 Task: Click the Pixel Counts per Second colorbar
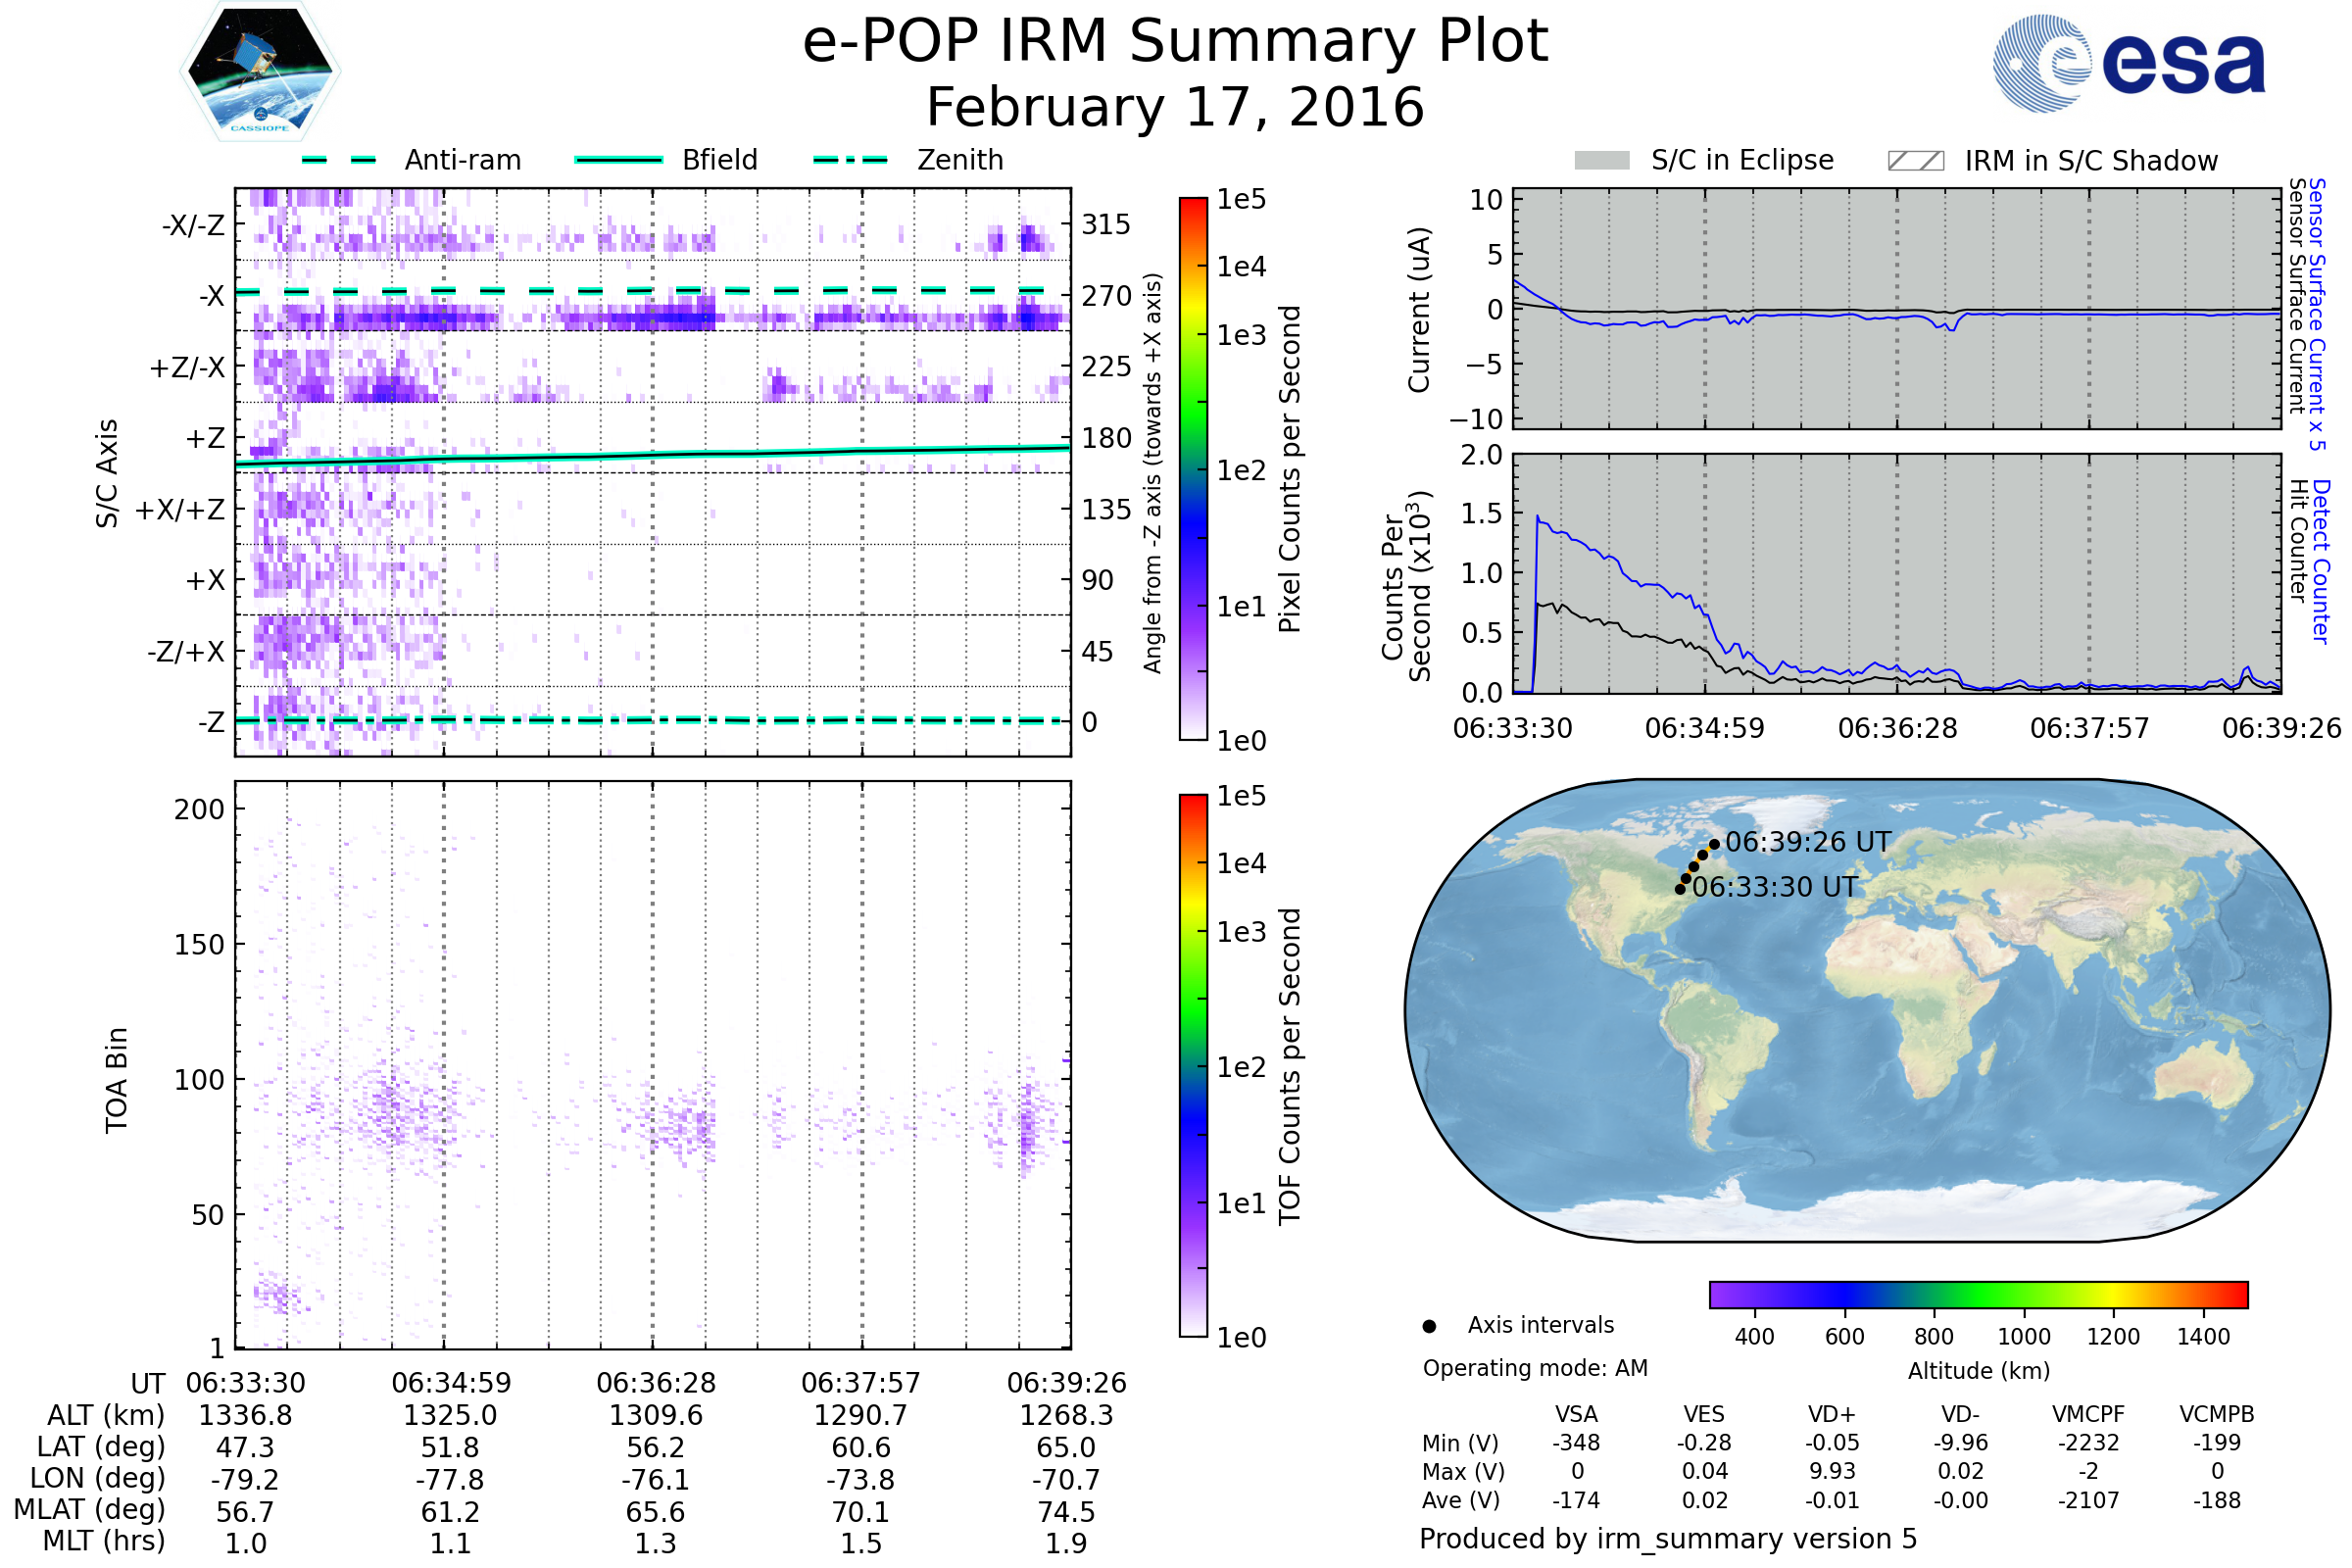1193,468
